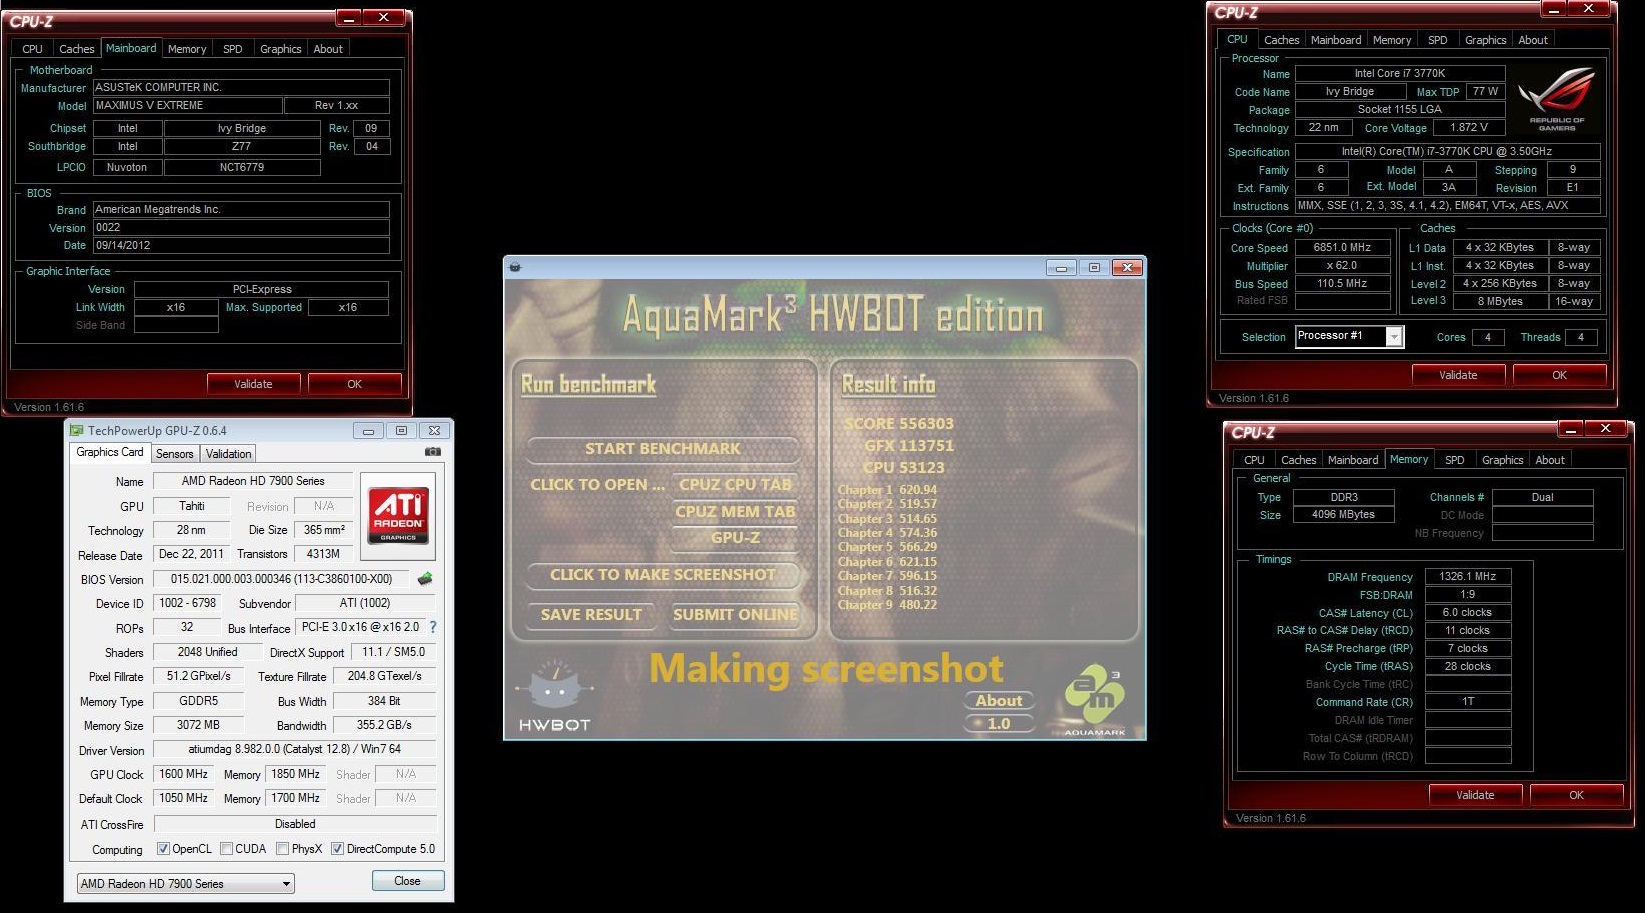Click the ATI Radeon logo in GPU-Z
The width and height of the screenshot is (1645, 913).
coord(398,516)
